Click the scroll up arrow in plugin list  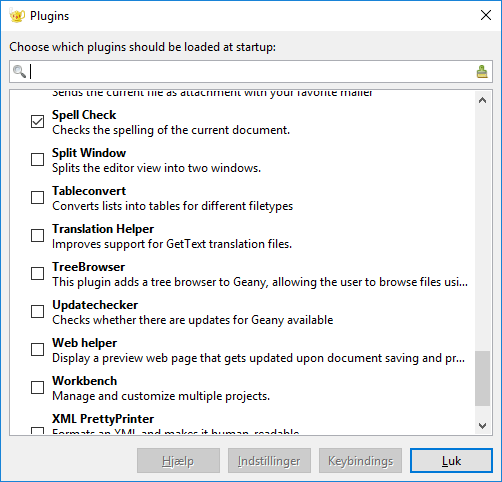[x=482, y=100]
